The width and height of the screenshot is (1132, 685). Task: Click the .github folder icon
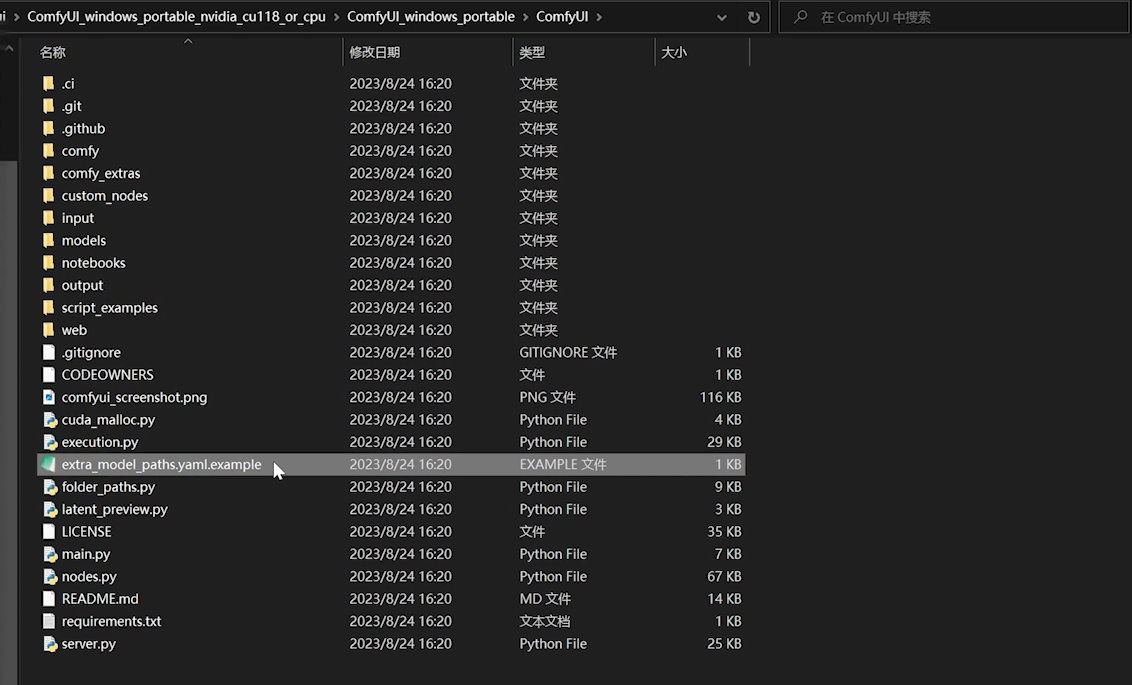coord(48,128)
